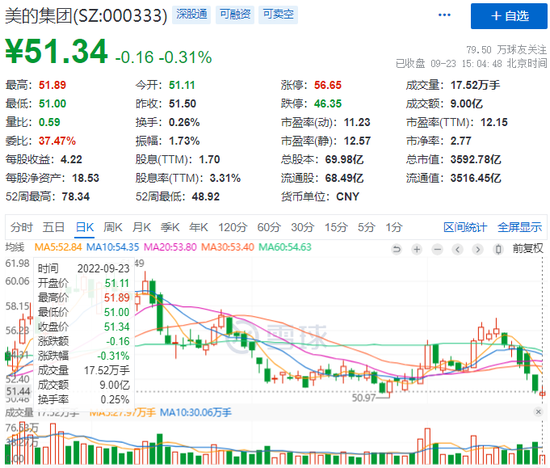Close the 成交量 volume indicator panel
The width and height of the screenshot is (550, 468).
(x=538, y=412)
